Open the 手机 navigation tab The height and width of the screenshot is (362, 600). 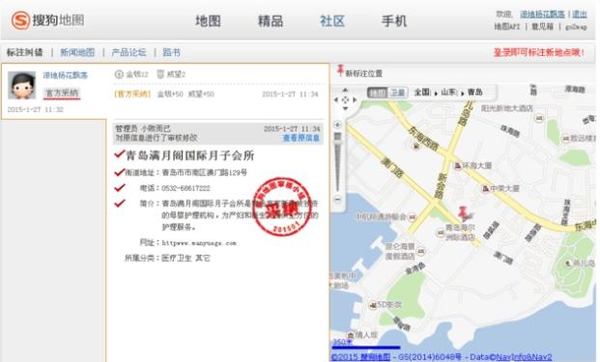[x=394, y=21]
